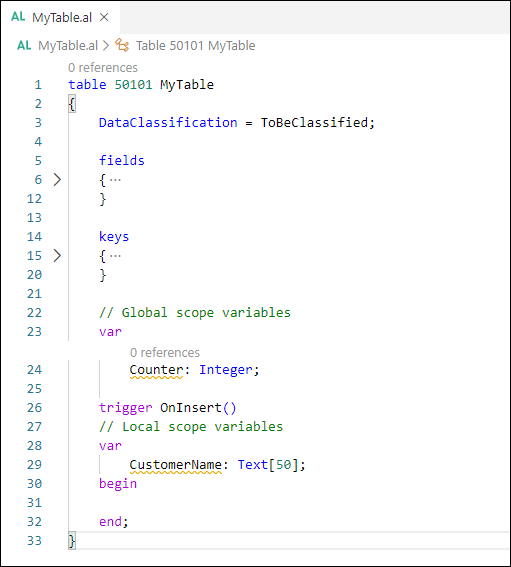Click the begin keyword on line 30
Image resolution: width=511 pixels, height=567 pixels.
118,484
